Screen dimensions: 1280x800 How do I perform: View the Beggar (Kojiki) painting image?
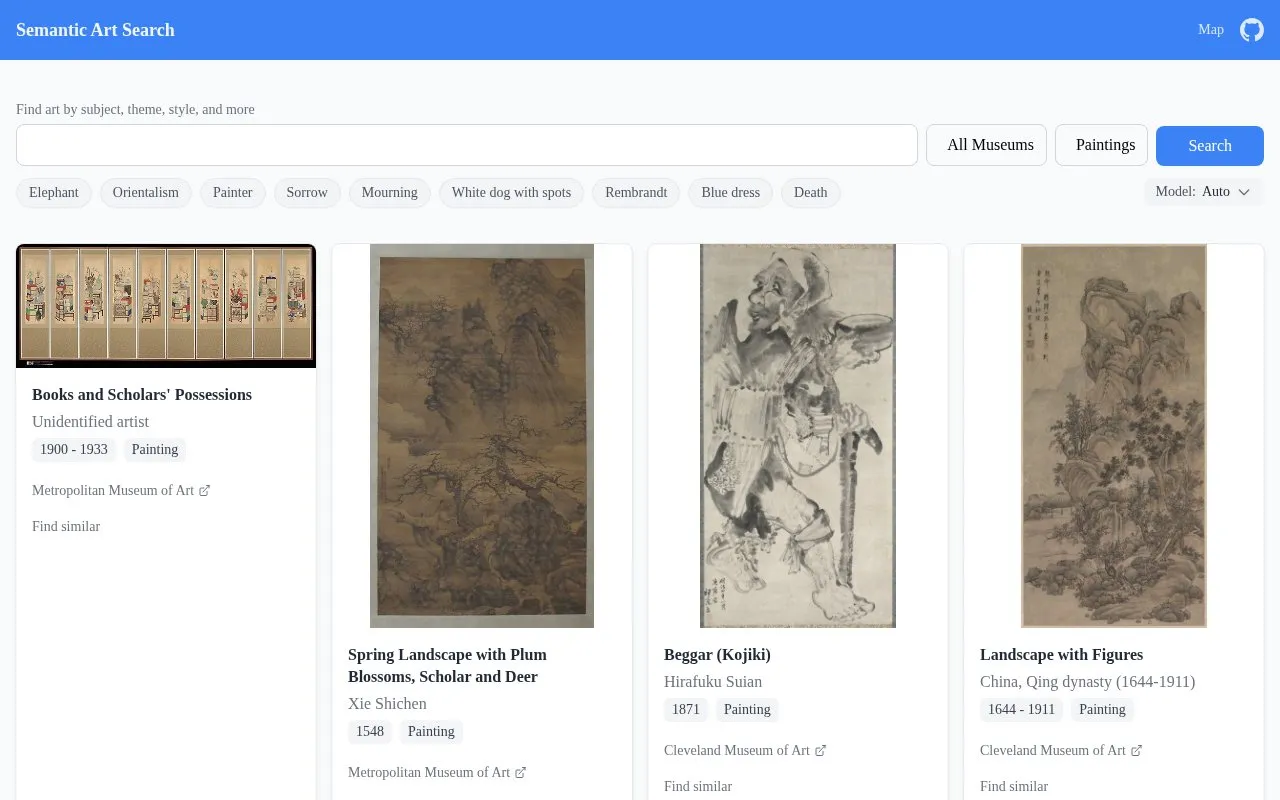pyautogui.click(x=798, y=436)
